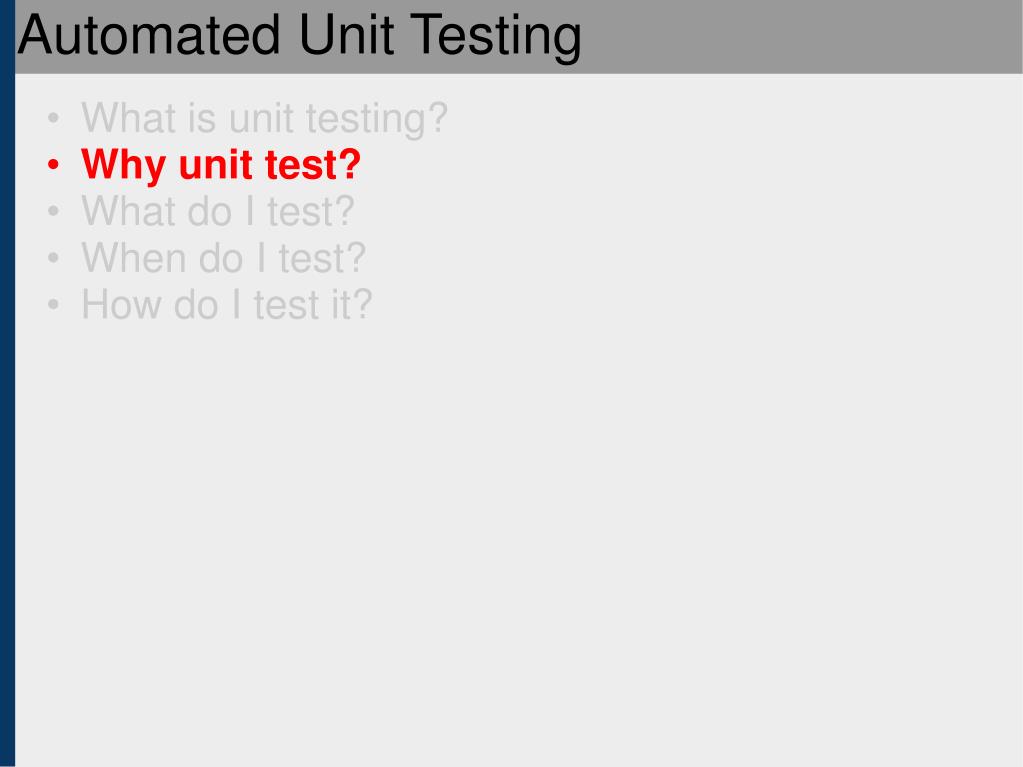Click the word 'Unit' in the title

(x=346, y=35)
